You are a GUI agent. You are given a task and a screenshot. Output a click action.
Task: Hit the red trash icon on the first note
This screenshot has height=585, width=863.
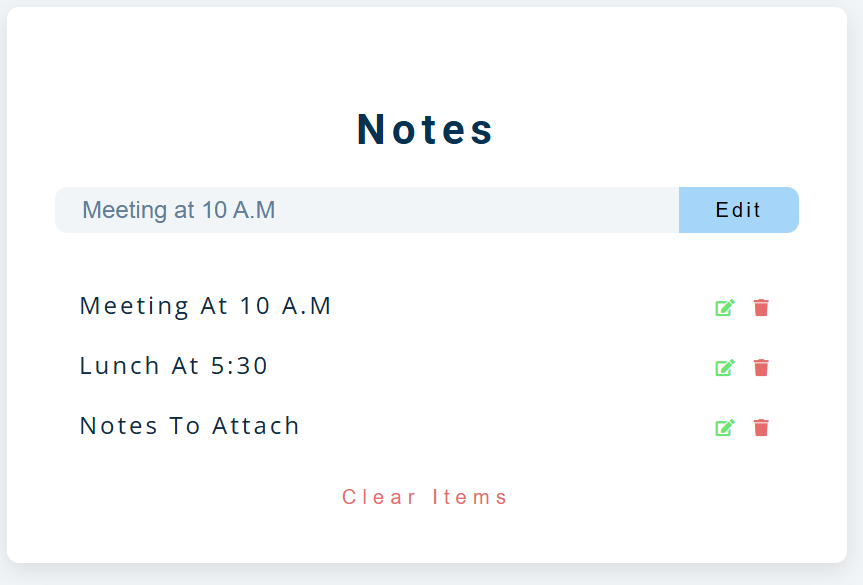(x=761, y=308)
